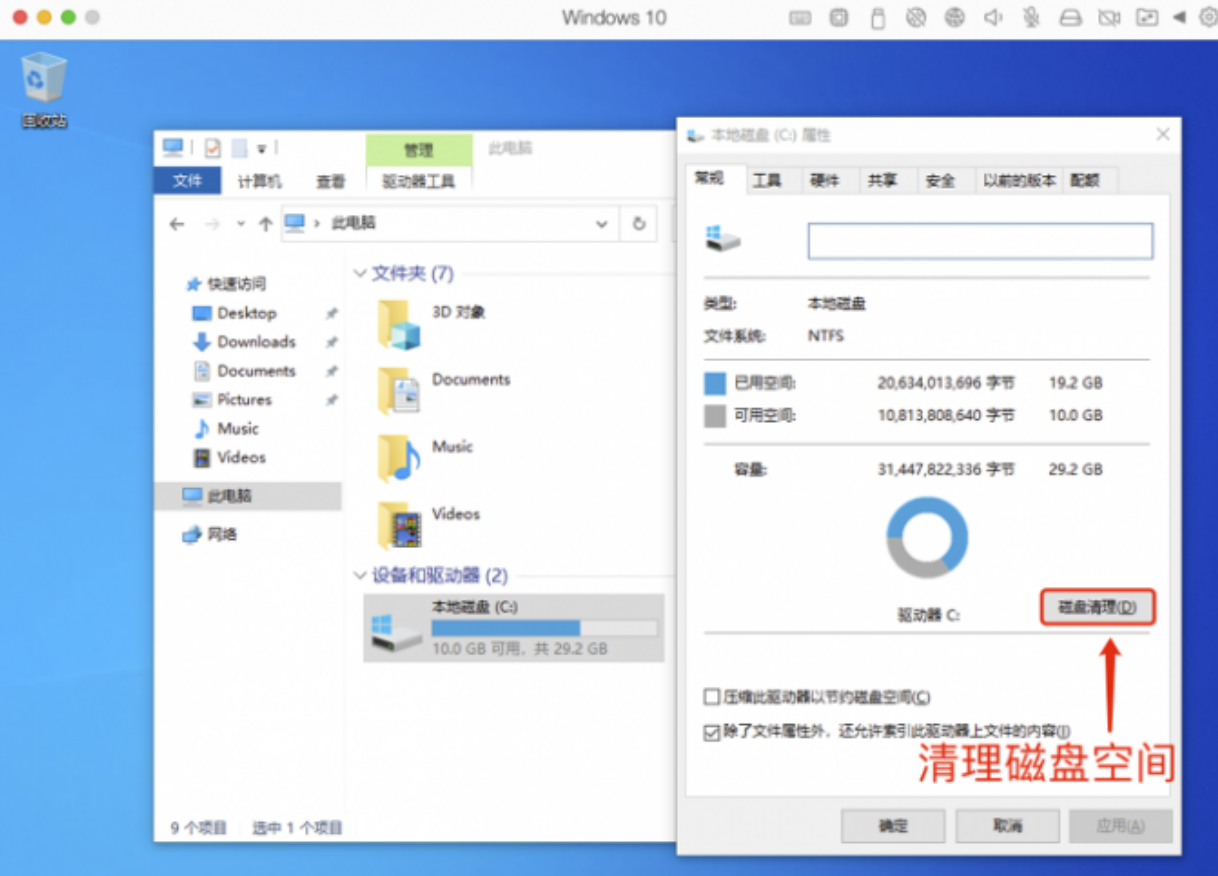
Task: Switch to 工具 tab in properties
Action: (767, 181)
